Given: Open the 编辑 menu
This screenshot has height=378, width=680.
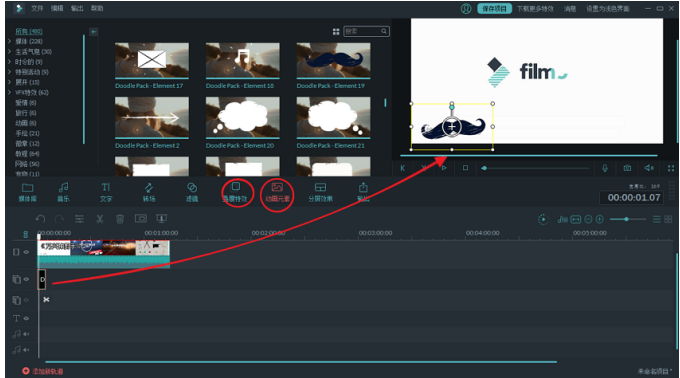Looking at the screenshot, I should (57, 8).
